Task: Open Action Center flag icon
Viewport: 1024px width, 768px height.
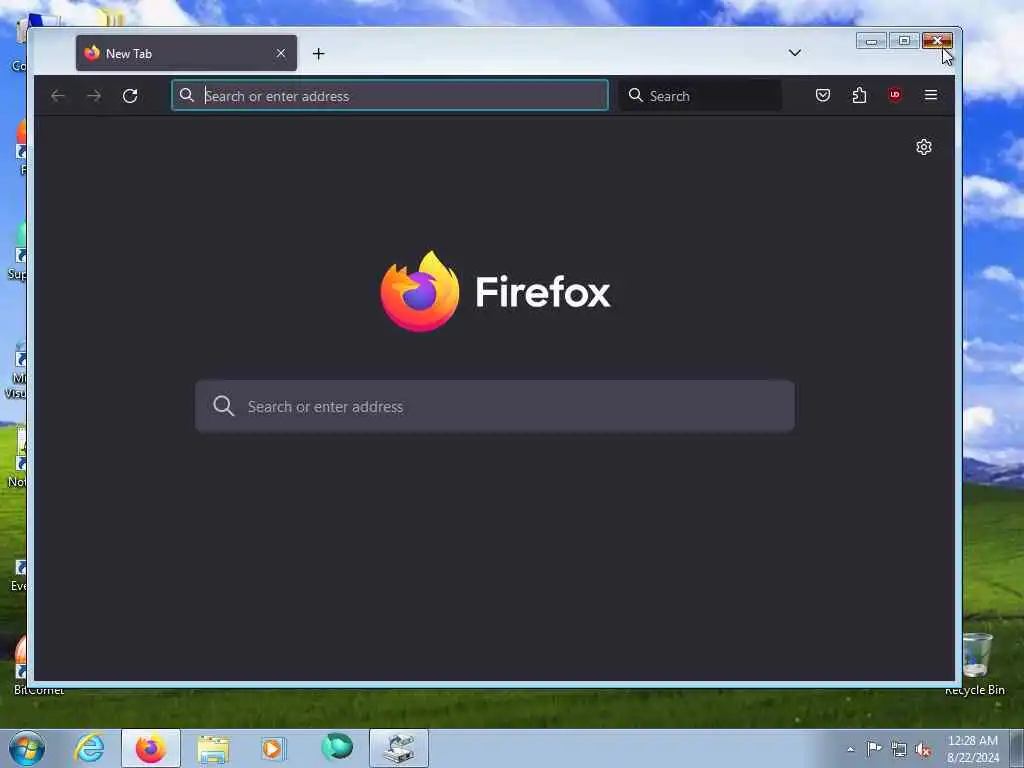Action: (x=874, y=748)
